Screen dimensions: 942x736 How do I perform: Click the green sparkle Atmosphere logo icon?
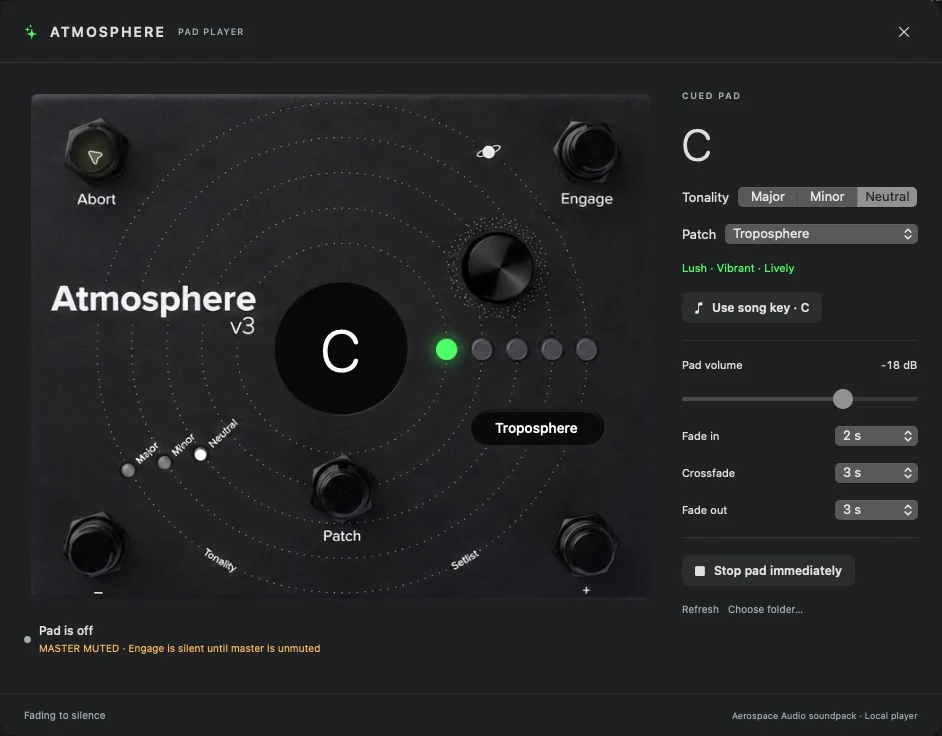31,32
